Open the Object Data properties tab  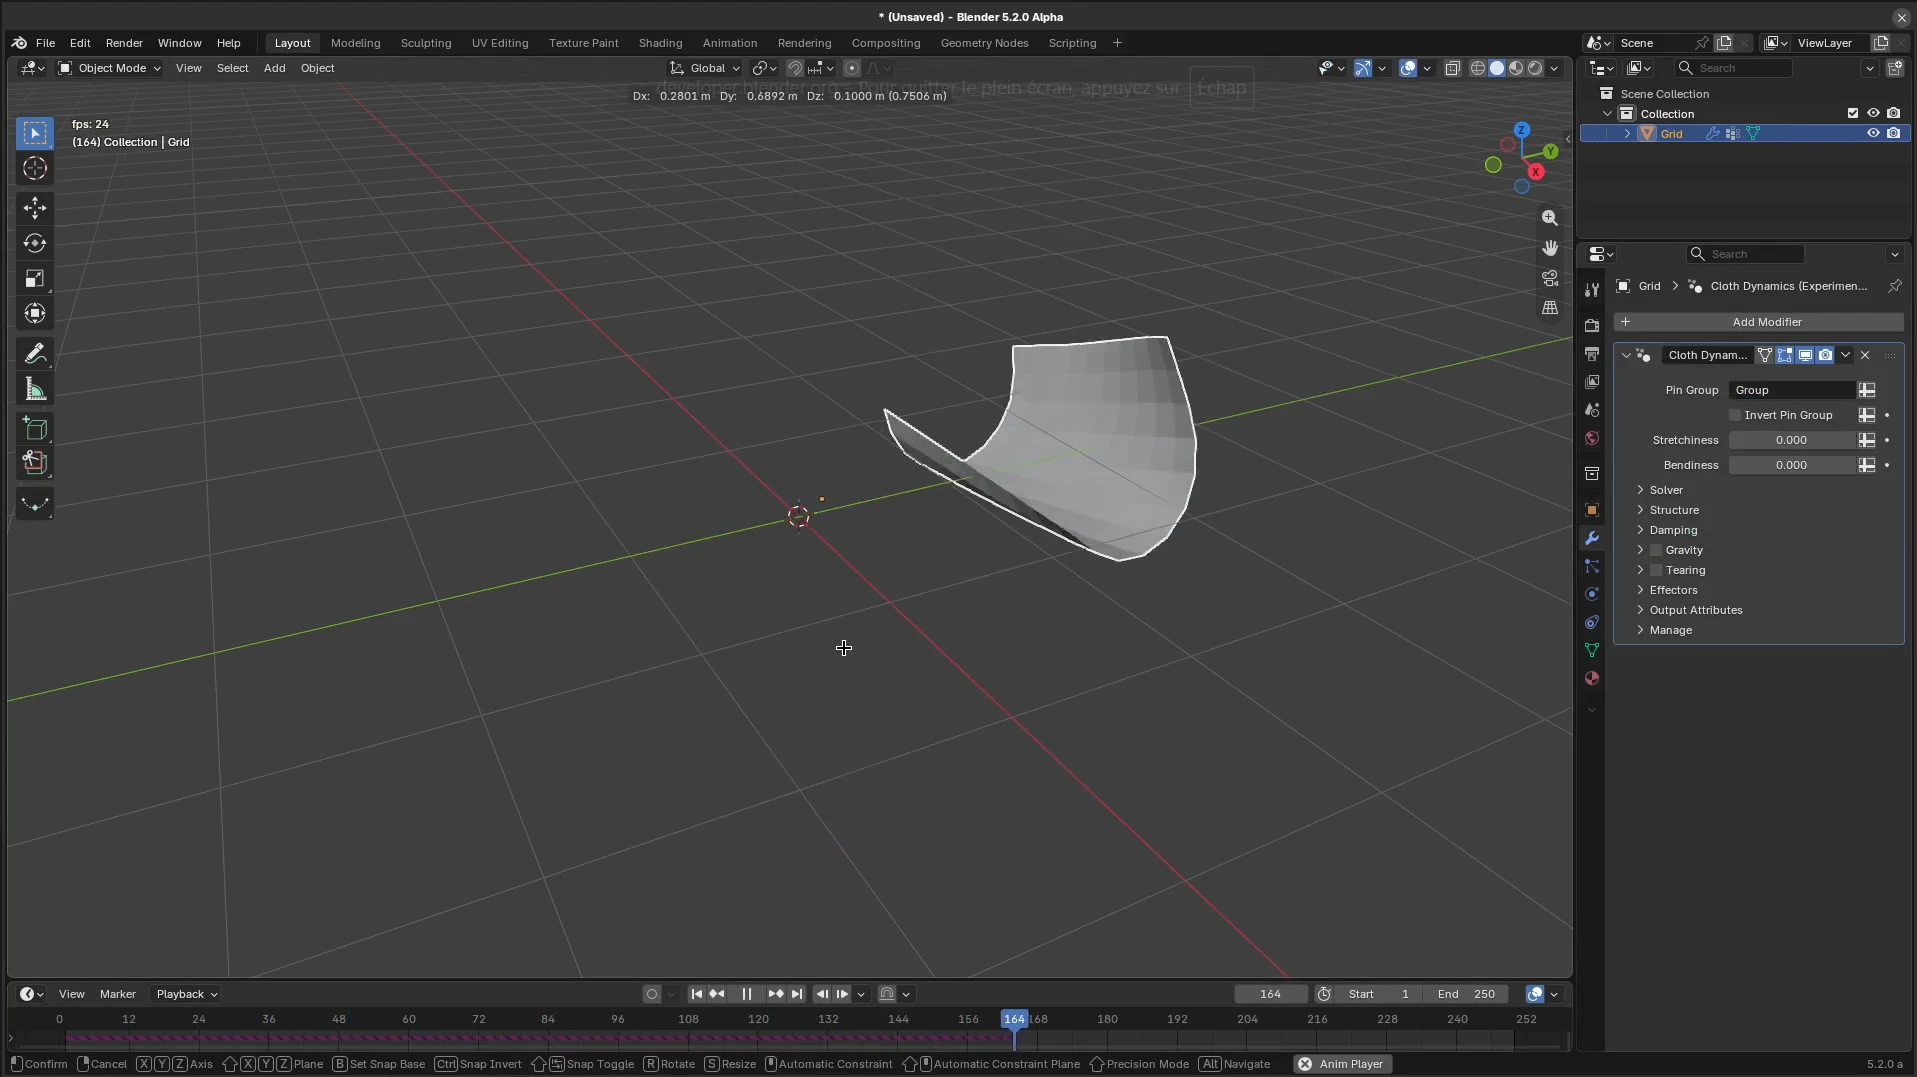point(1592,650)
